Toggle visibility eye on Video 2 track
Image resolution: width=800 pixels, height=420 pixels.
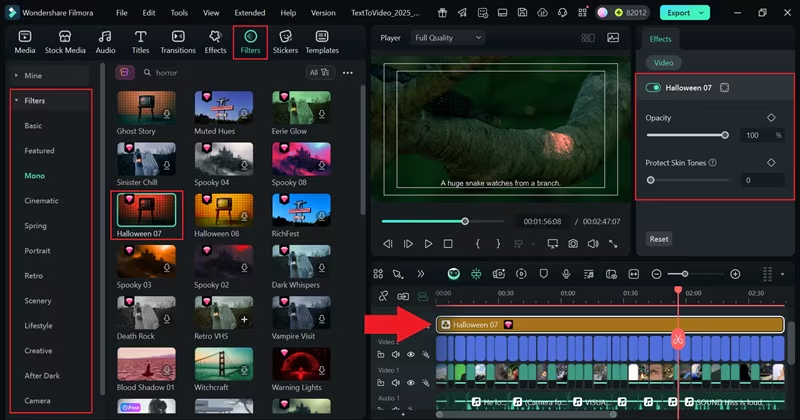(411, 354)
